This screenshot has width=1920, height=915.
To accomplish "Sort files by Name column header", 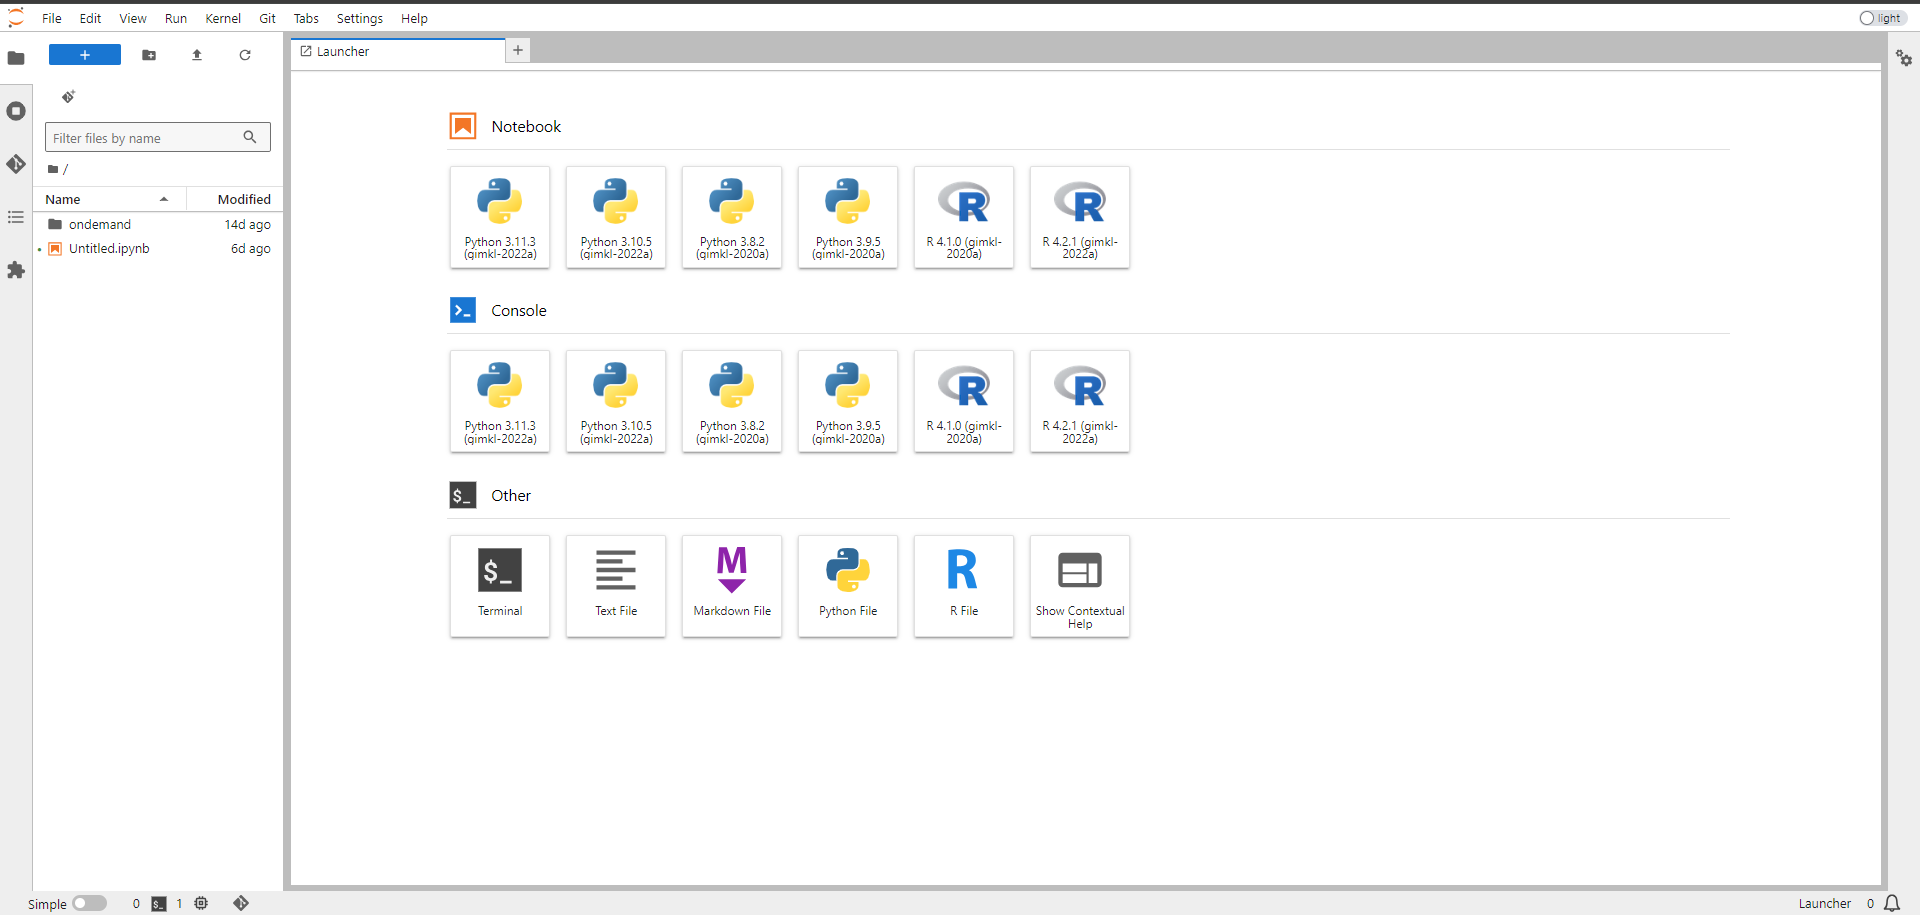I will point(62,199).
